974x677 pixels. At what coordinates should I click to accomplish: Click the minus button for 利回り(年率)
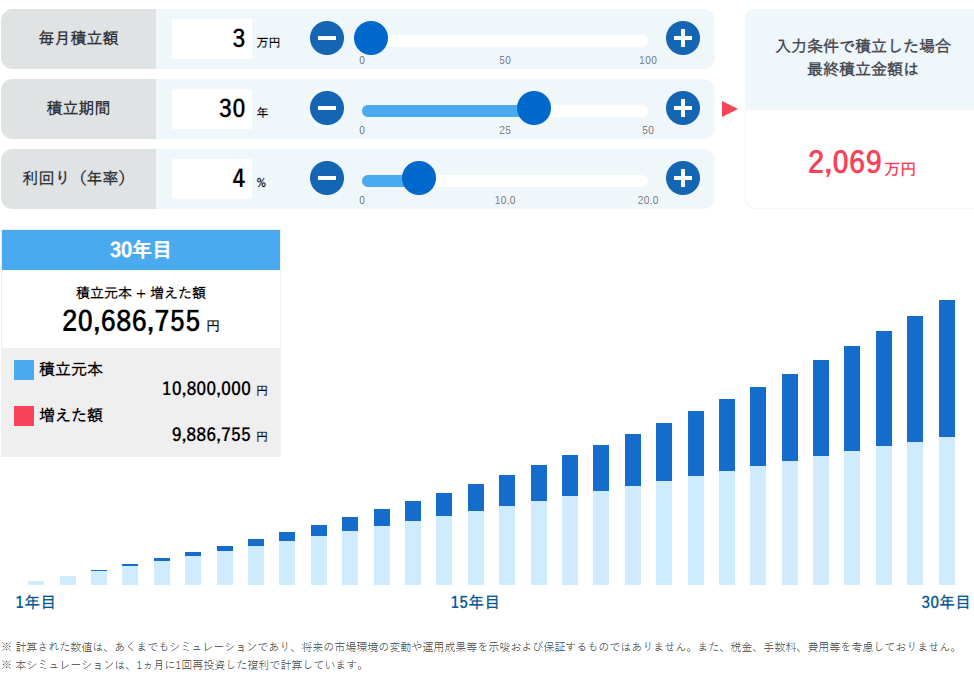click(x=327, y=178)
